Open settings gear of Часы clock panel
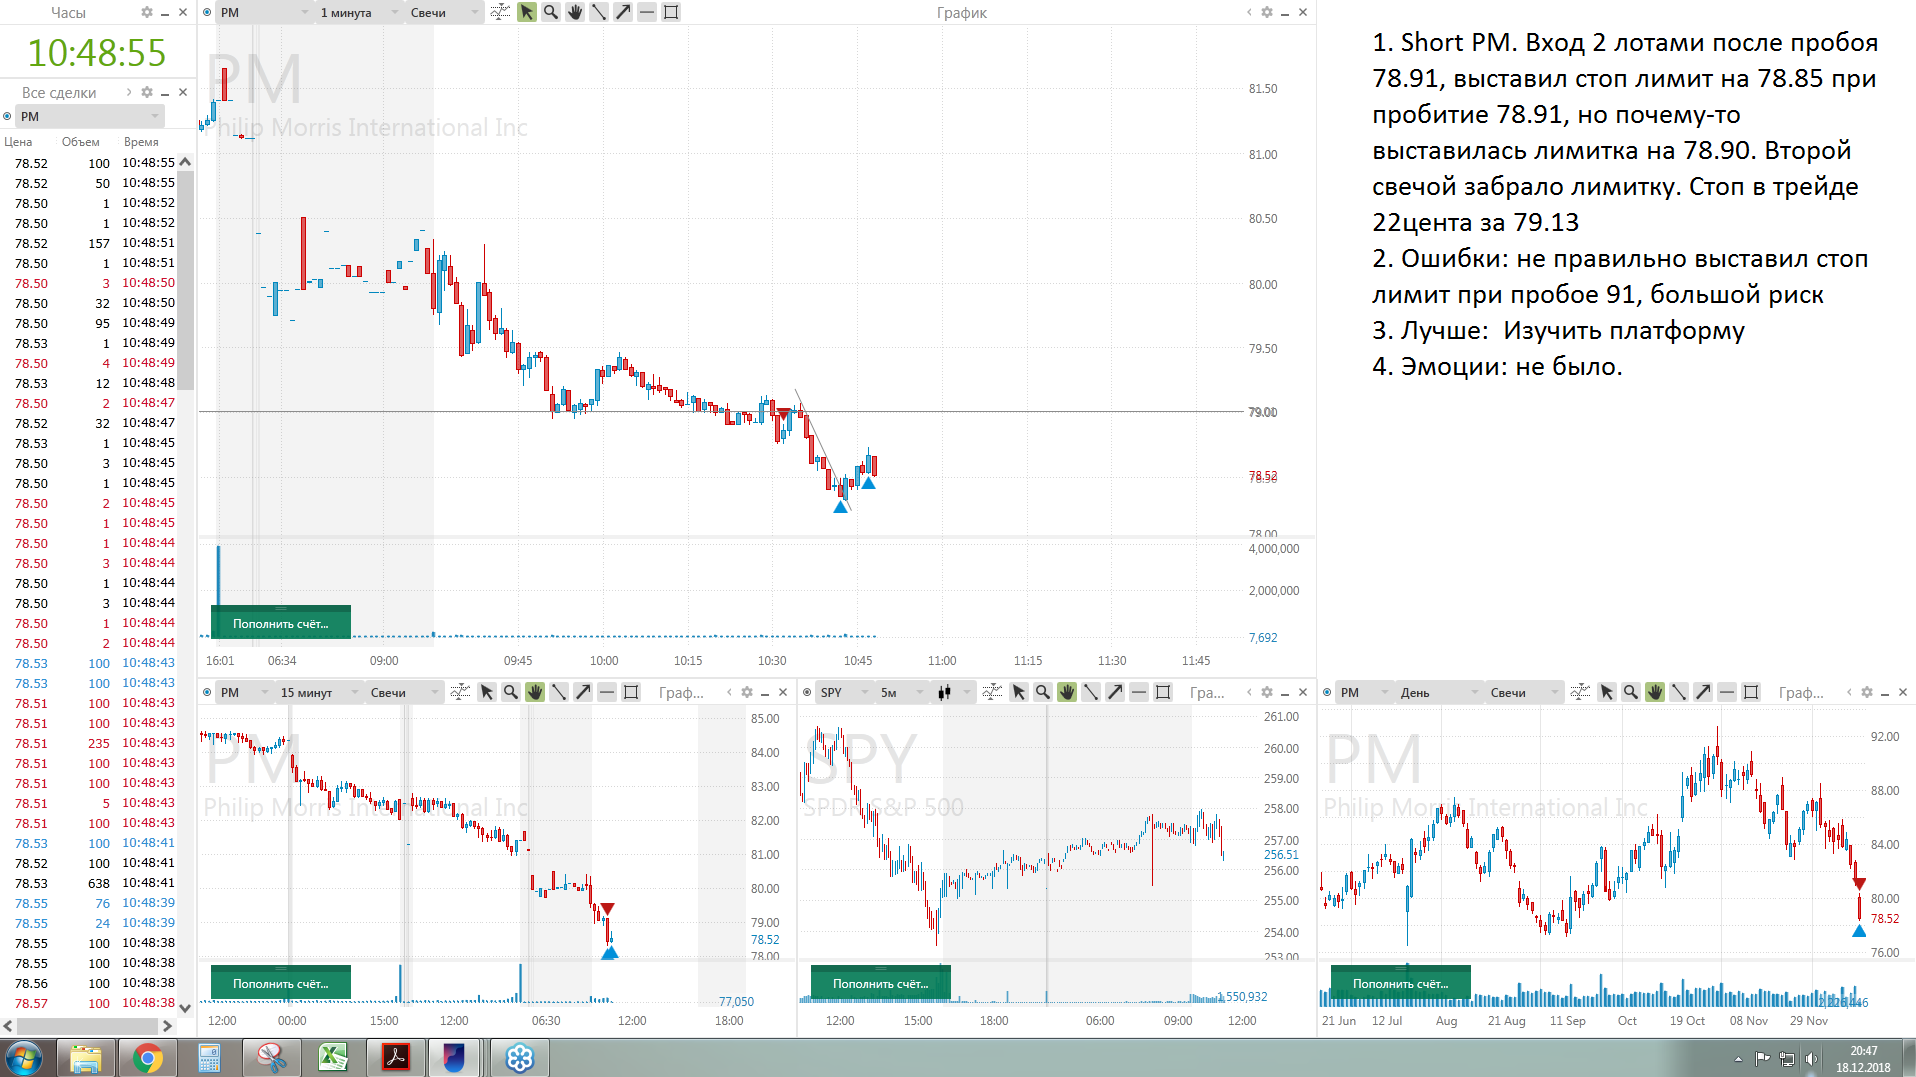1916x1077 pixels. pos(147,12)
